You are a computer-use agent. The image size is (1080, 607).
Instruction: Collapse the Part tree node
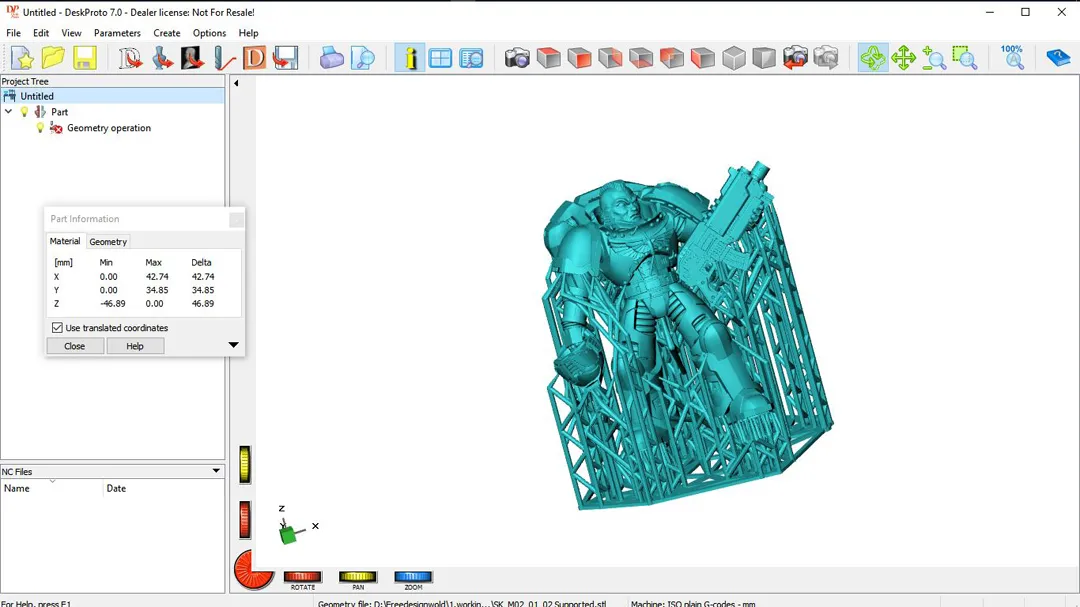[x=8, y=112]
